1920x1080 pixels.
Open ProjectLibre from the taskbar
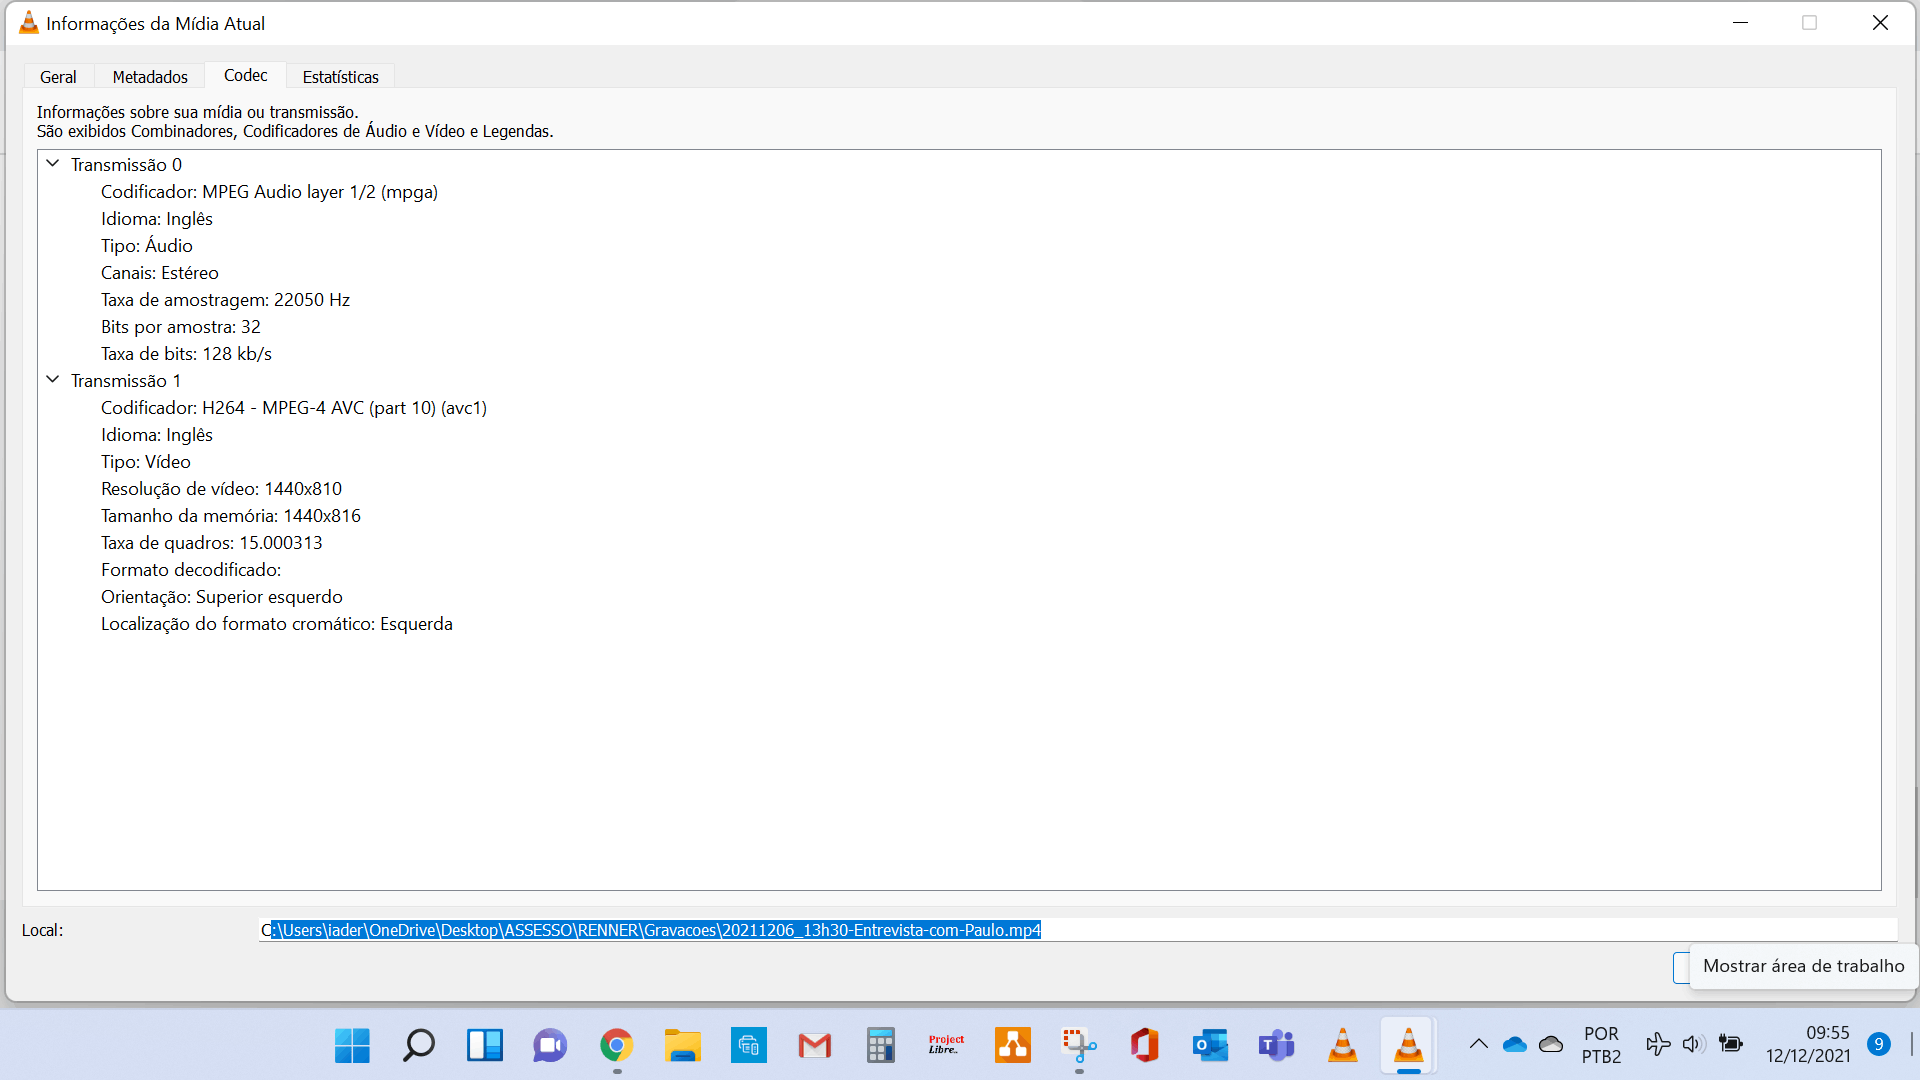(946, 1046)
